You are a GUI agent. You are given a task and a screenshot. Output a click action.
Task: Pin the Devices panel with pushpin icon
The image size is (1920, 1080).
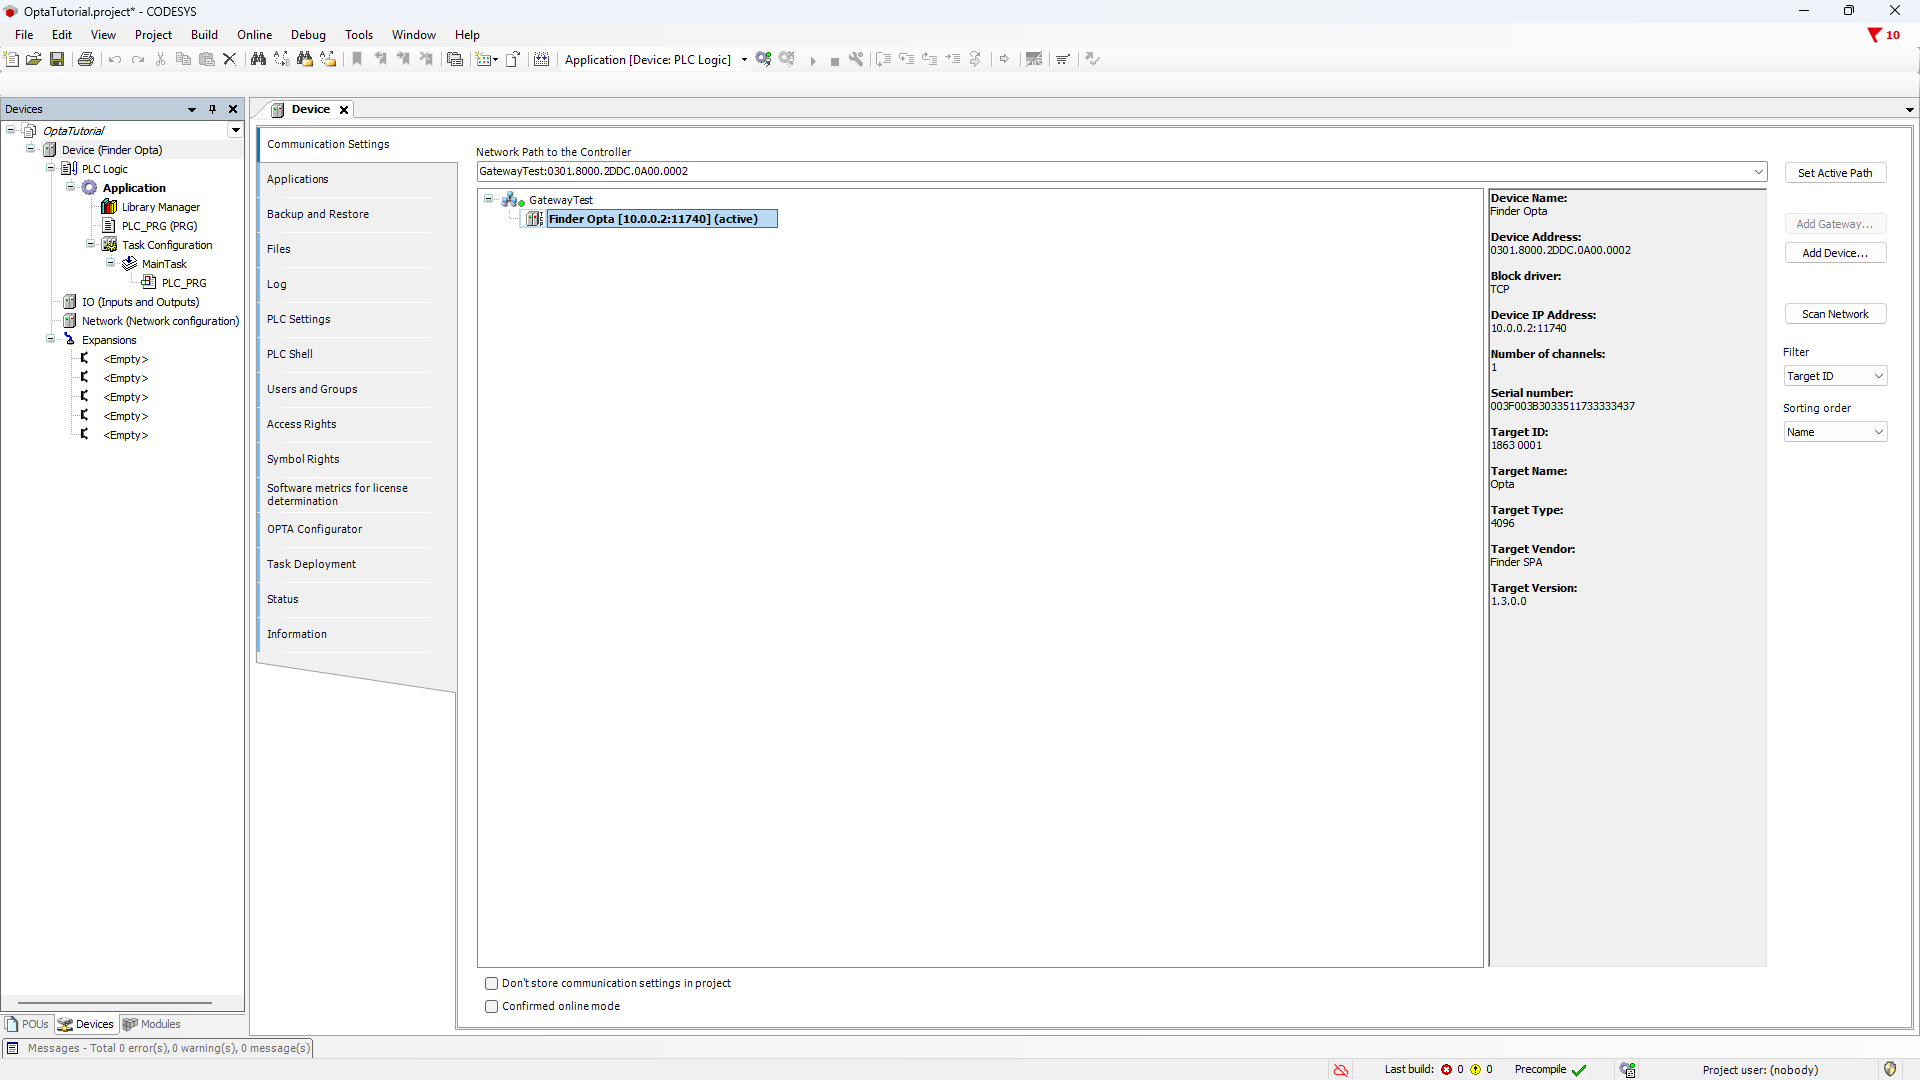pos(212,109)
